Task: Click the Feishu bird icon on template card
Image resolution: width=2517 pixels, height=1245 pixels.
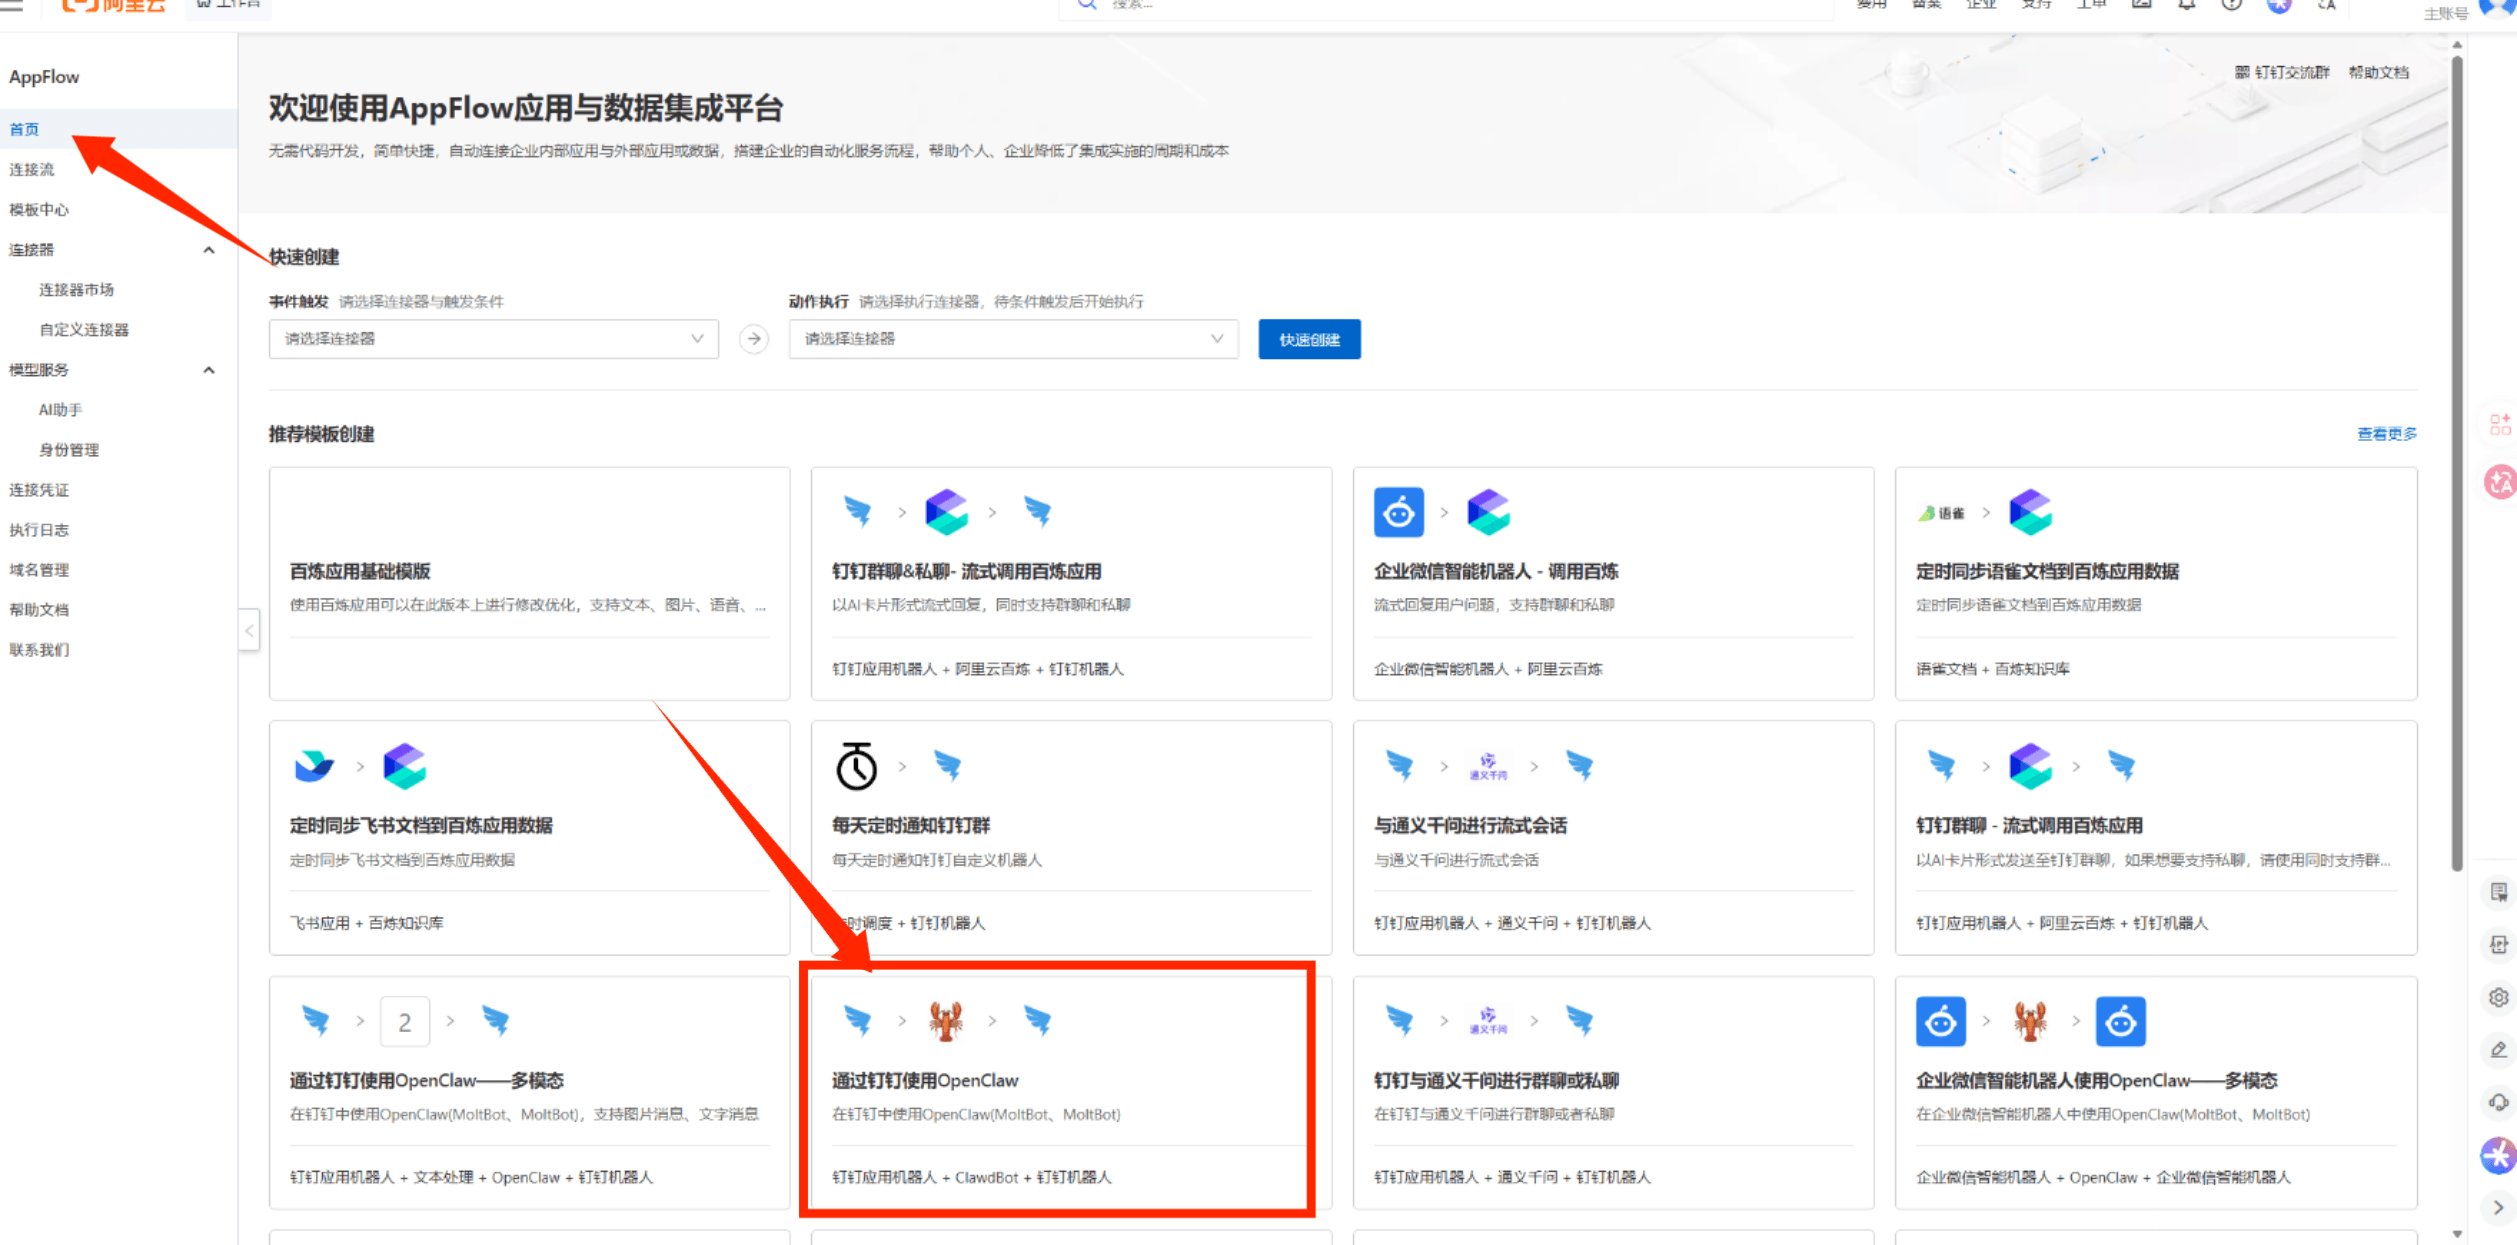Action: [314, 766]
